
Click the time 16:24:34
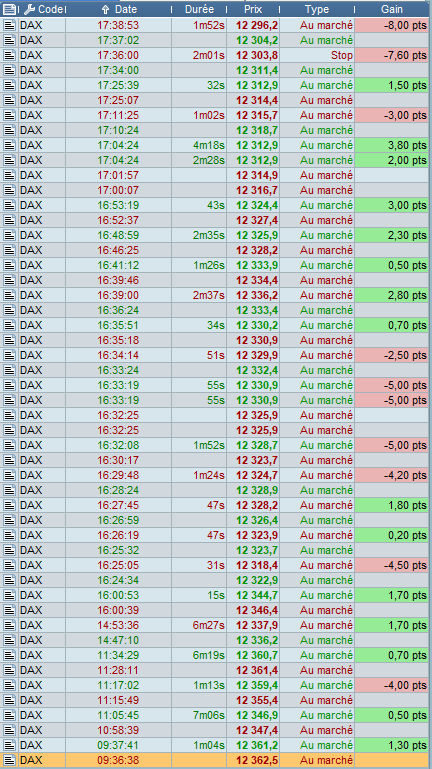(x=118, y=580)
